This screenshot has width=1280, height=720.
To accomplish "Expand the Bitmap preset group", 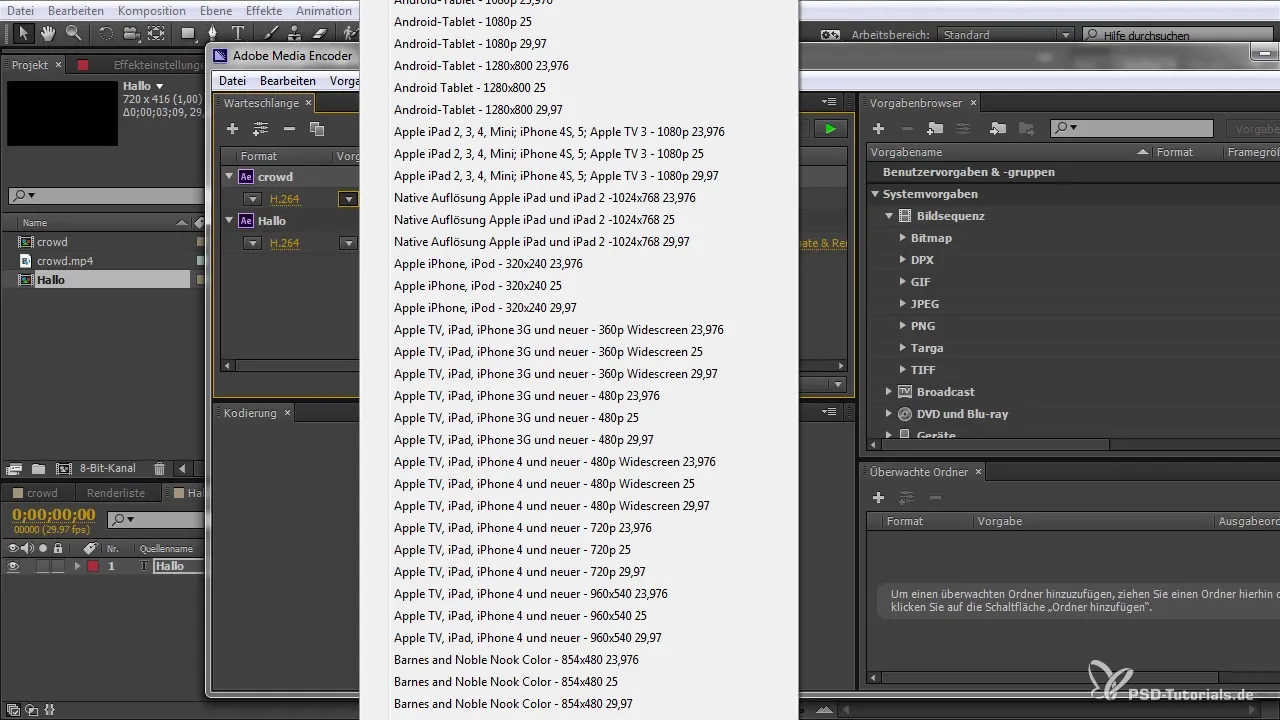I will click(x=902, y=238).
